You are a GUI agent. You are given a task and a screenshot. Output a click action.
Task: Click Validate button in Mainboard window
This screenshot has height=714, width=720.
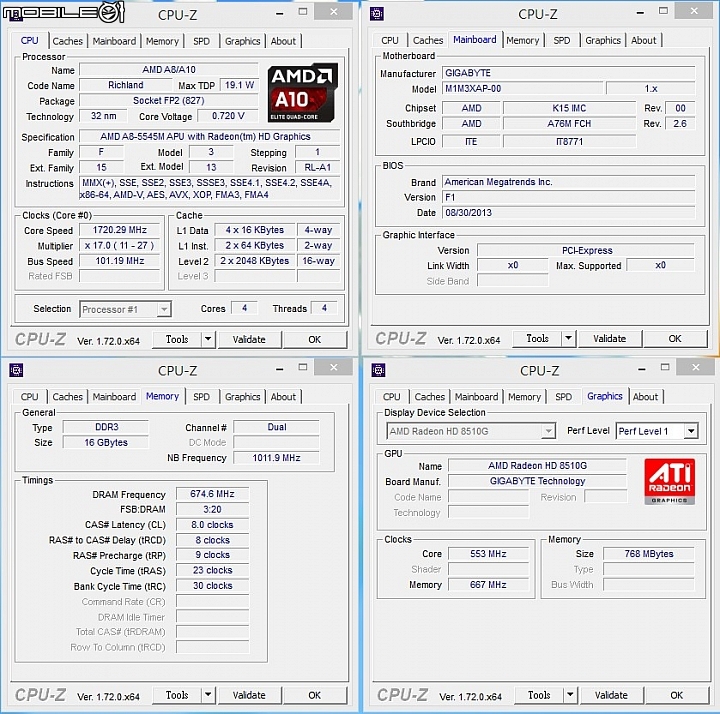(609, 338)
